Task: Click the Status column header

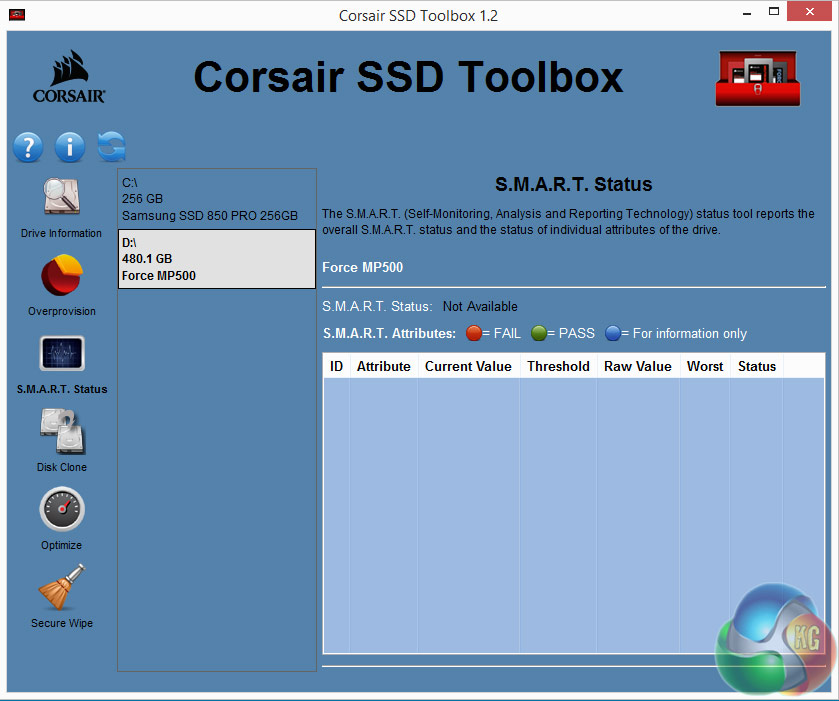Action: pos(757,366)
